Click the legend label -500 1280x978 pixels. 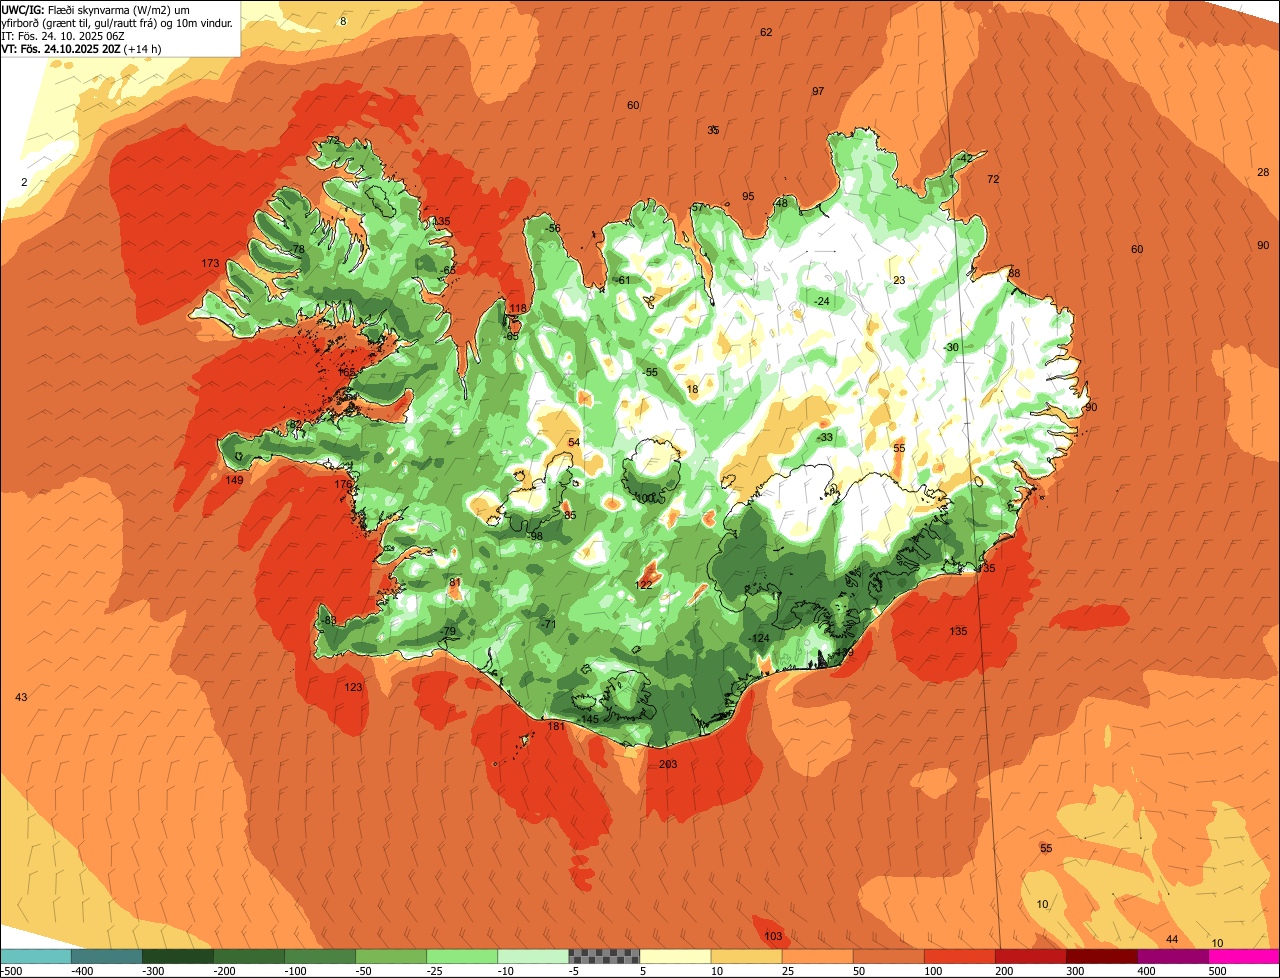tap(11, 971)
